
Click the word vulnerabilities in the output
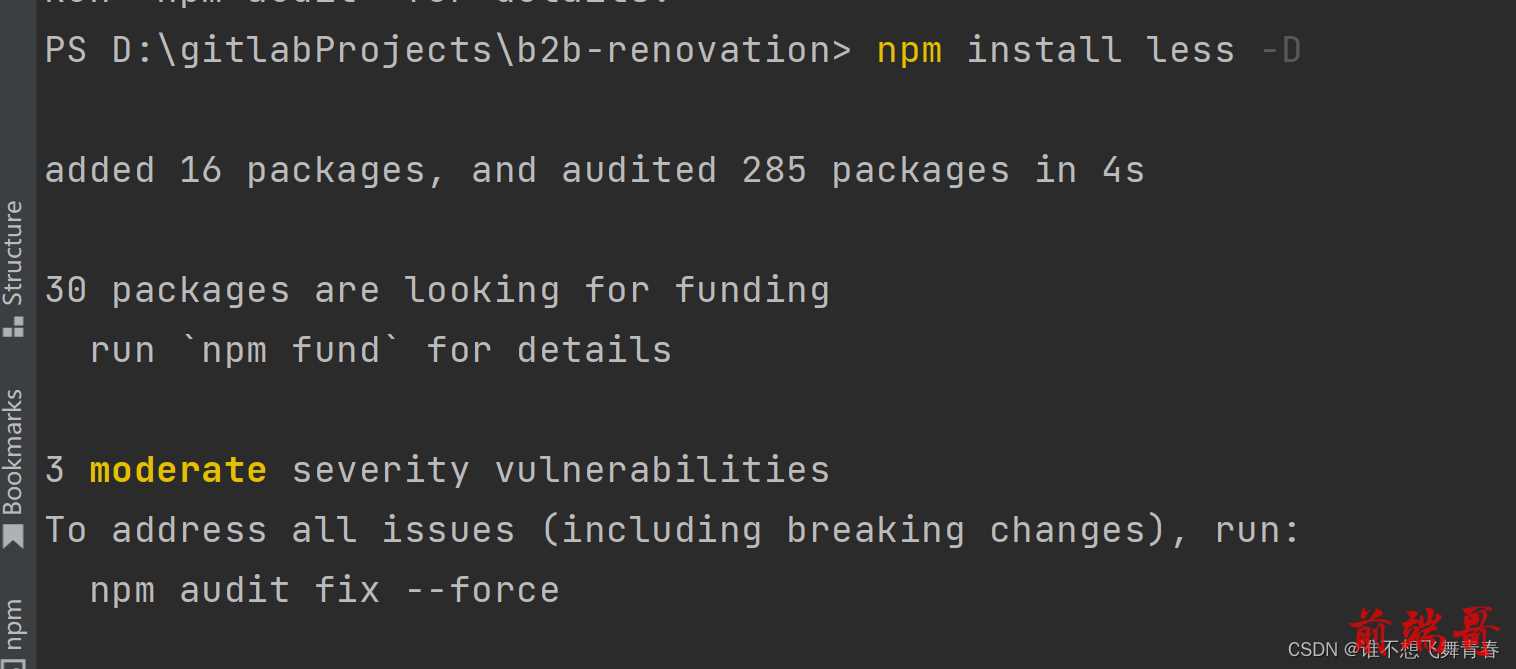click(662, 470)
